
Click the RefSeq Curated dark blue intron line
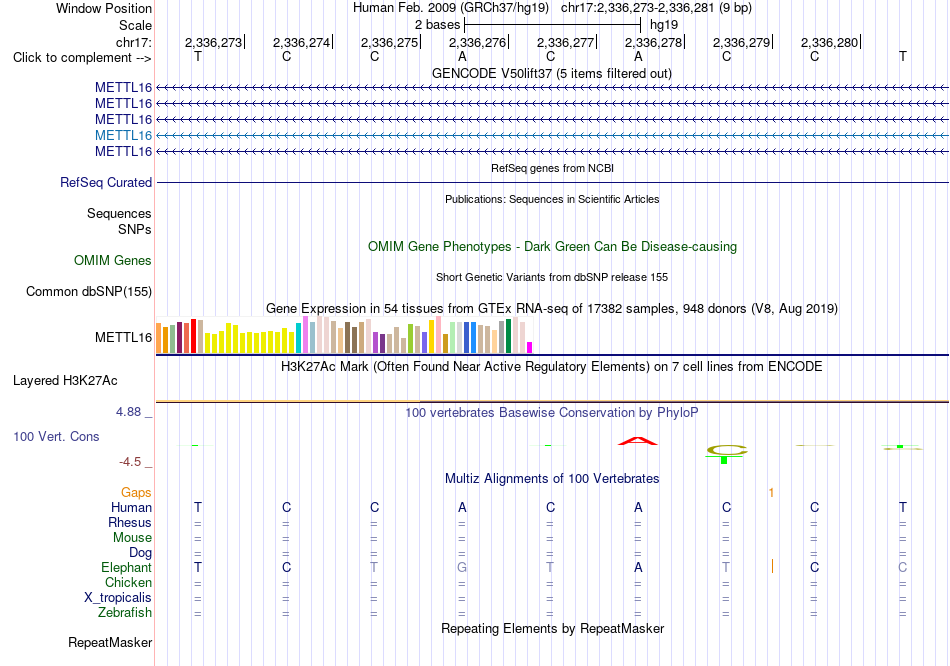pos(552,182)
